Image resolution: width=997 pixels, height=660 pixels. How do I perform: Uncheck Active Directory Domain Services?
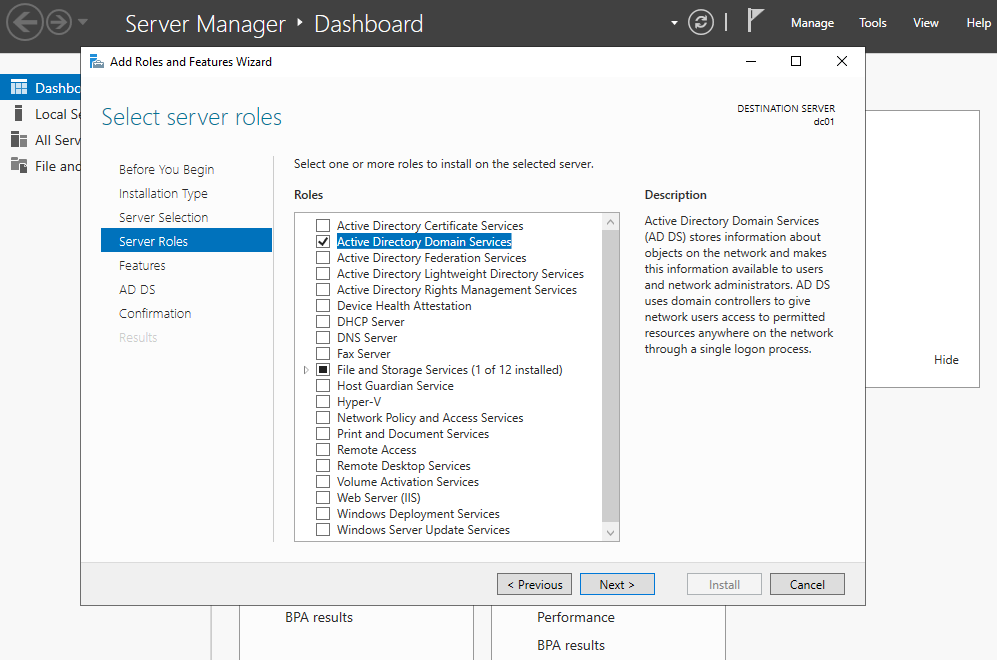tap(323, 242)
